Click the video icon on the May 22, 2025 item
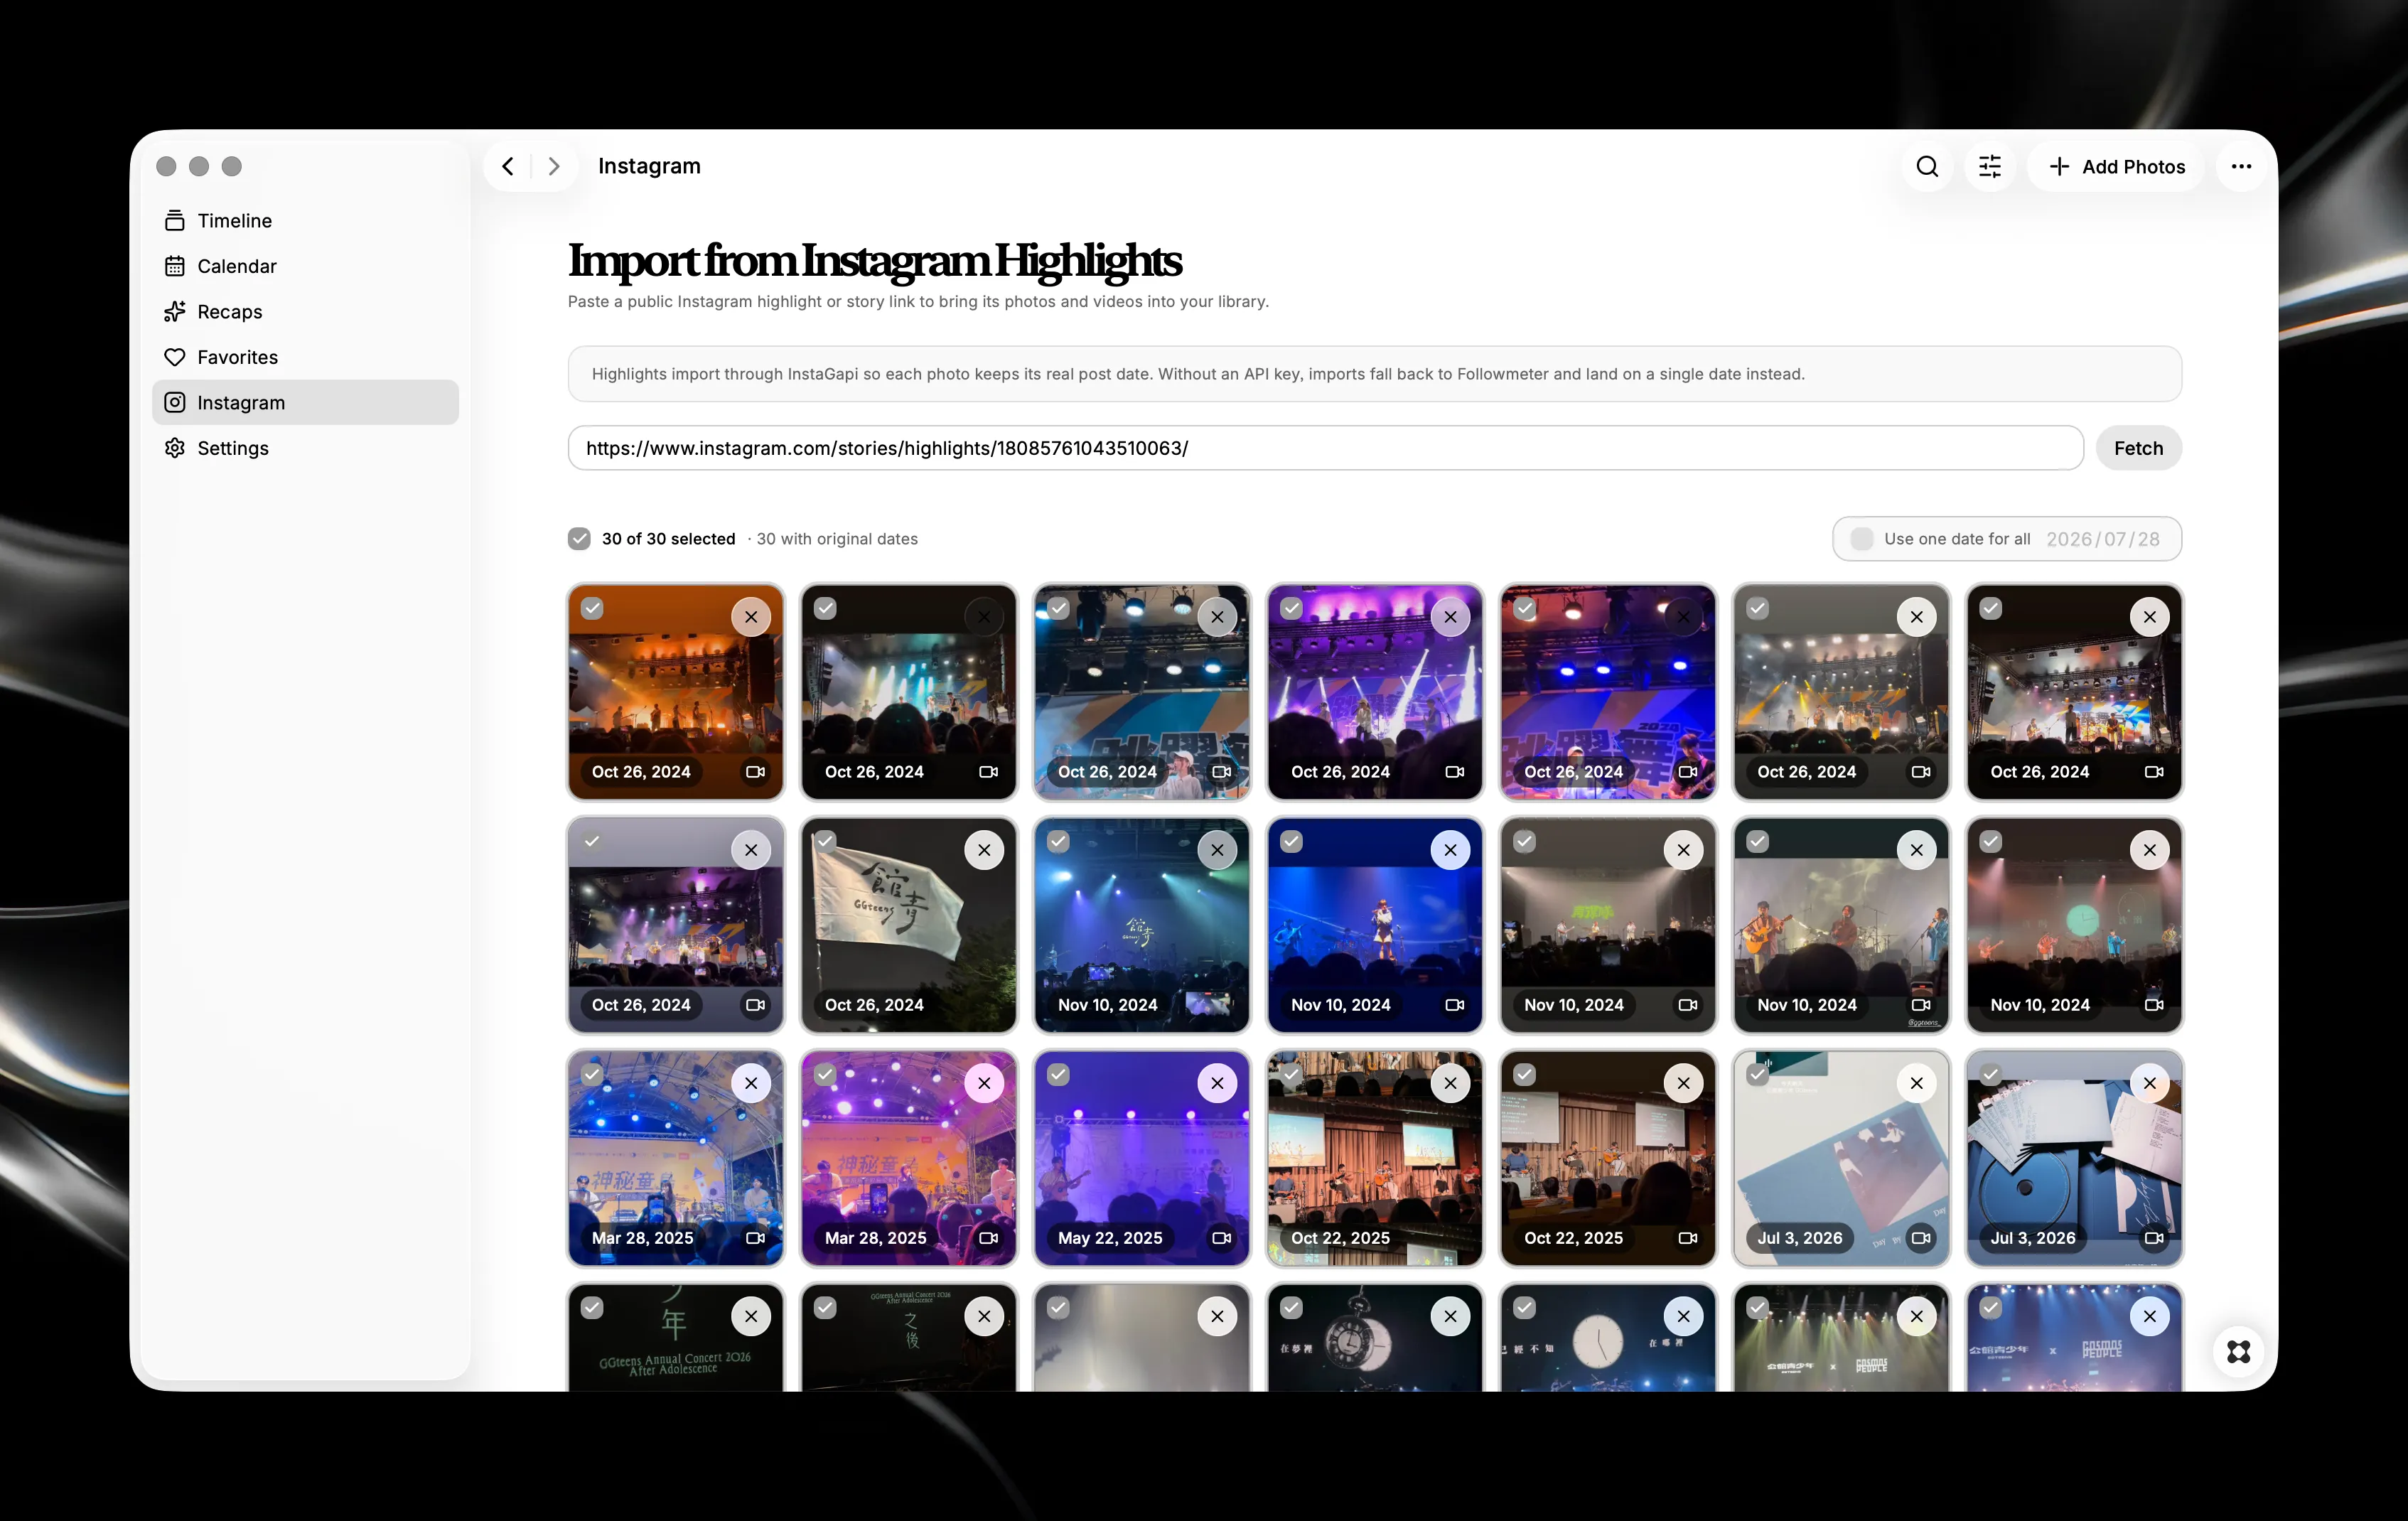The width and height of the screenshot is (2408, 1521). [1221, 1238]
